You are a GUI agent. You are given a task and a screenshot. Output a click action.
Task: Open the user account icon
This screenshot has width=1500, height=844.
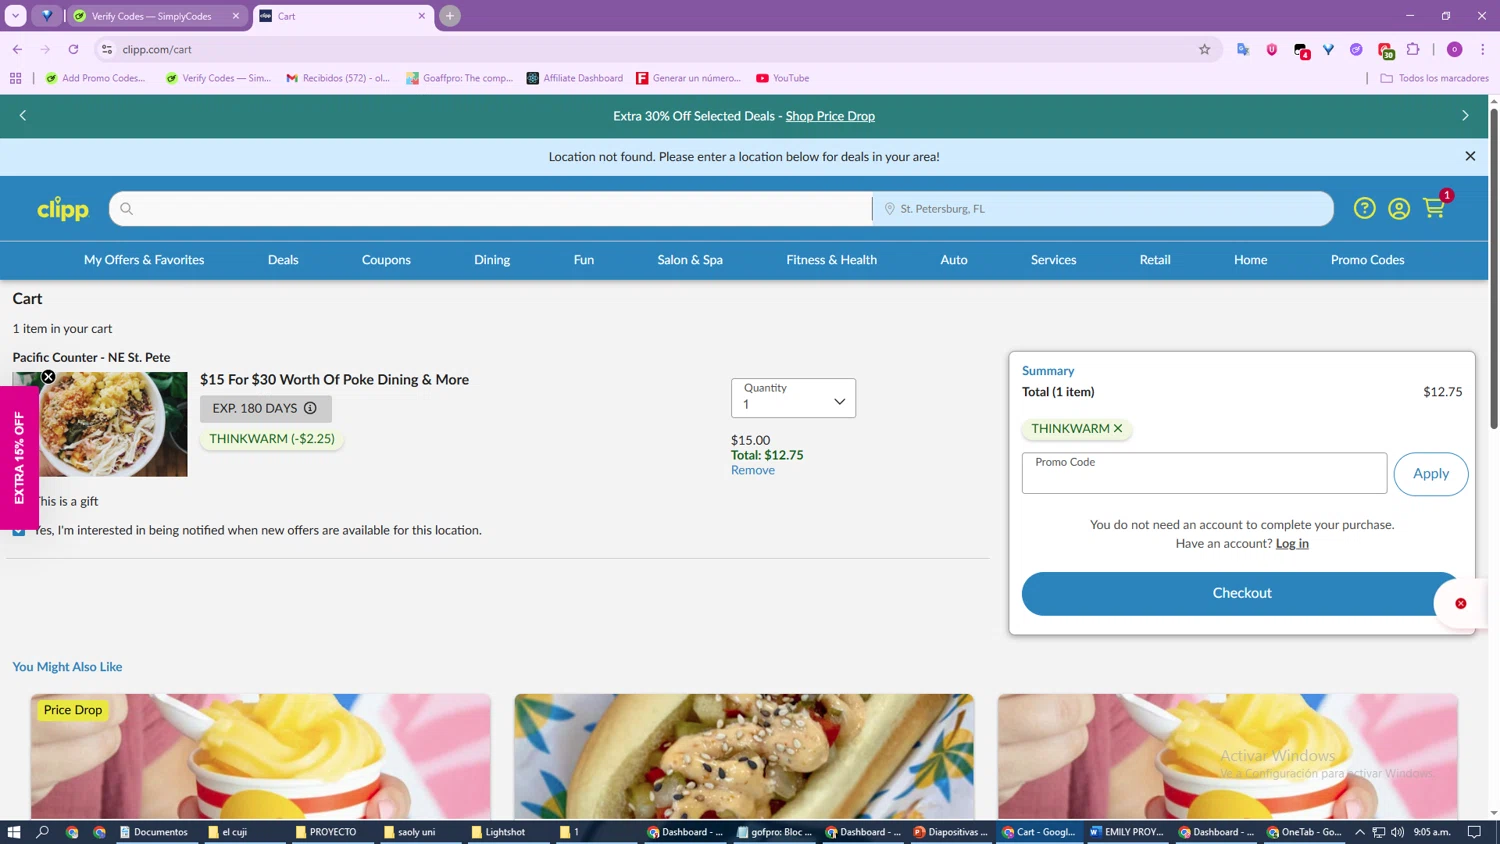click(x=1399, y=208)
